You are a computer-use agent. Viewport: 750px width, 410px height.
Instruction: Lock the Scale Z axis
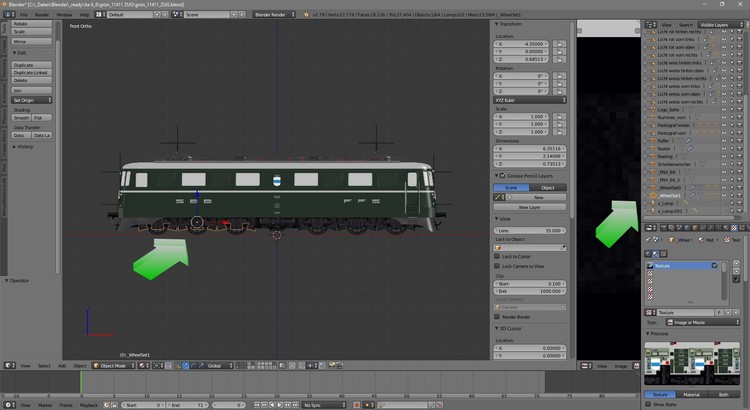pyautogui.click(x=559, y=132)
